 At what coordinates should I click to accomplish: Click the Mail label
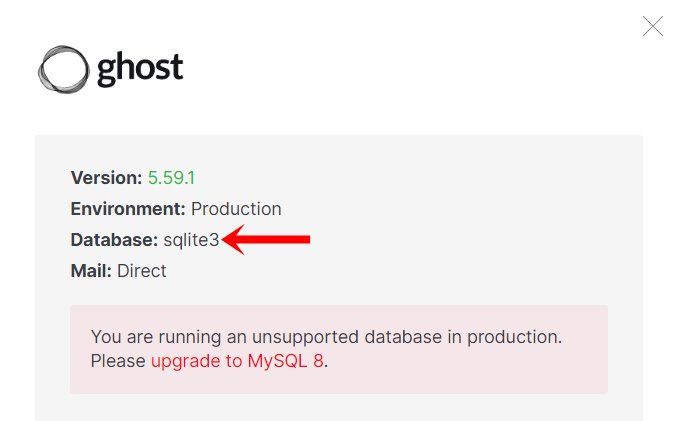coord(91,271)
